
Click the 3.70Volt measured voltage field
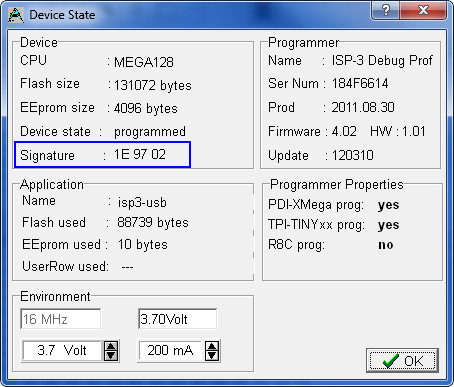click(177, 319)
